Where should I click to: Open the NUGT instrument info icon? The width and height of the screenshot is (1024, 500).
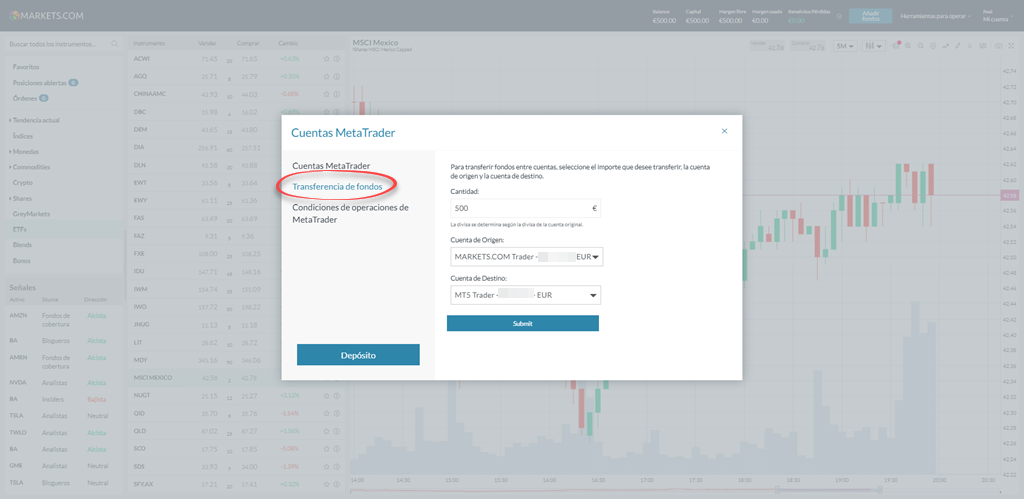tap(337, 395)
